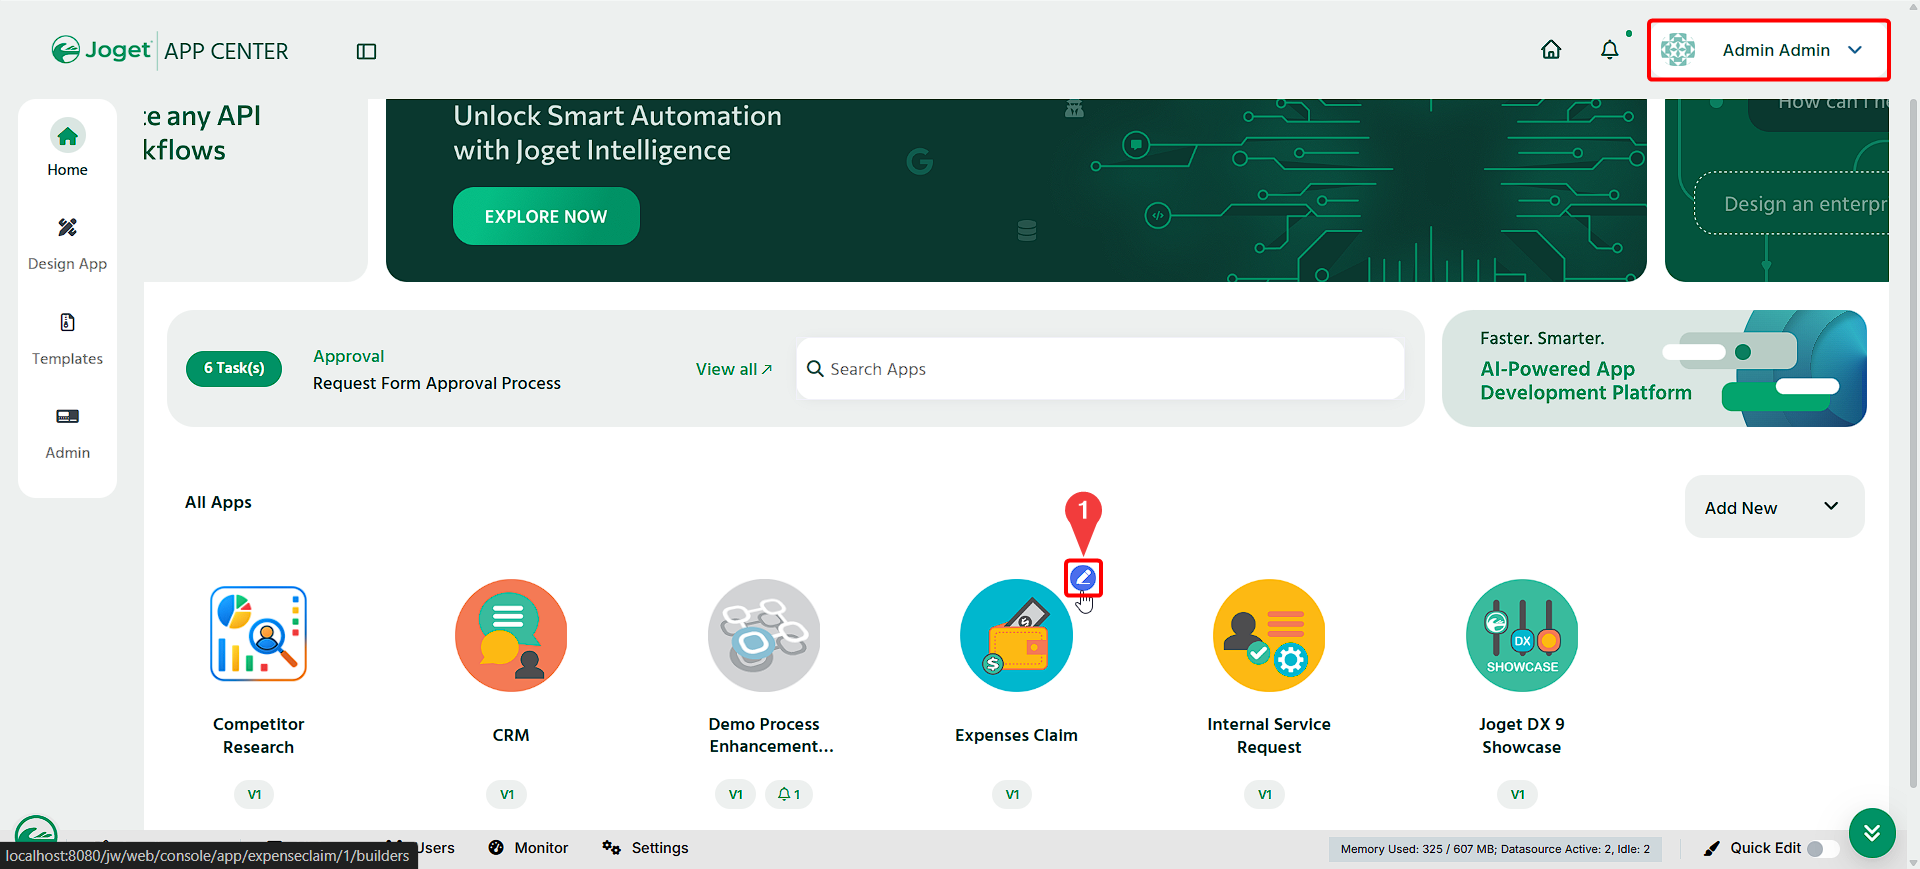Click the V1 badge under CRM
This screenshot has width=1920, height=869.
[x=507, y=794]
